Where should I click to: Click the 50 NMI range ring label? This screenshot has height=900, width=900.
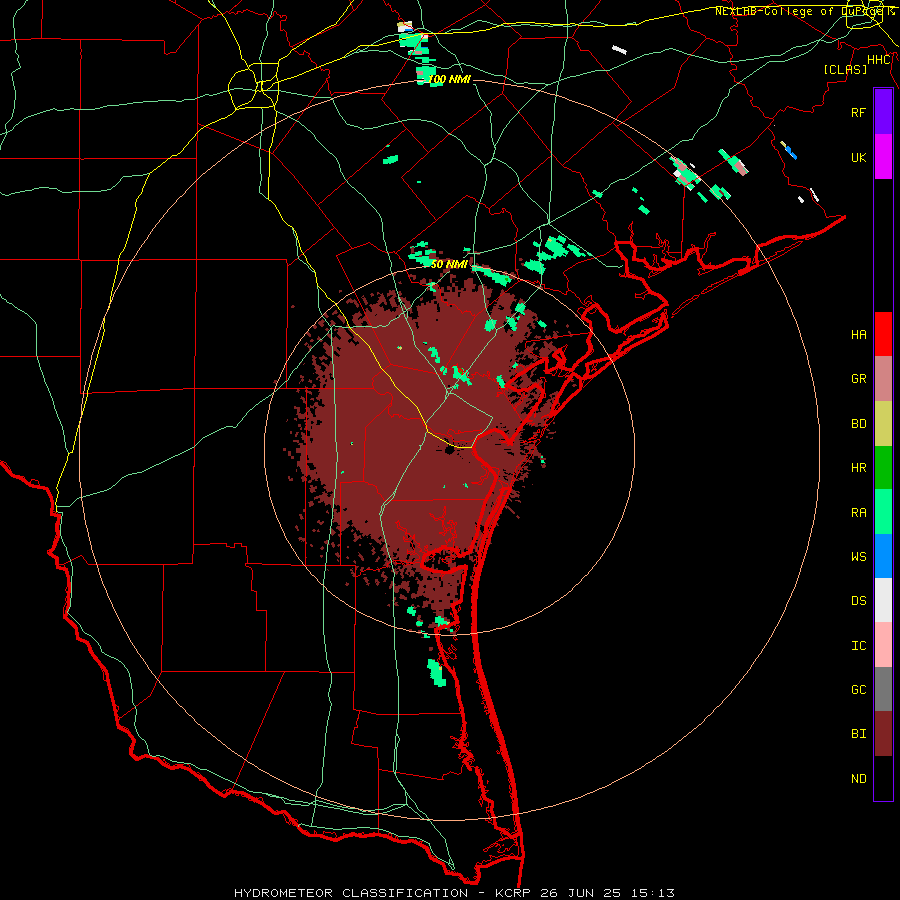tap(449, 264)
